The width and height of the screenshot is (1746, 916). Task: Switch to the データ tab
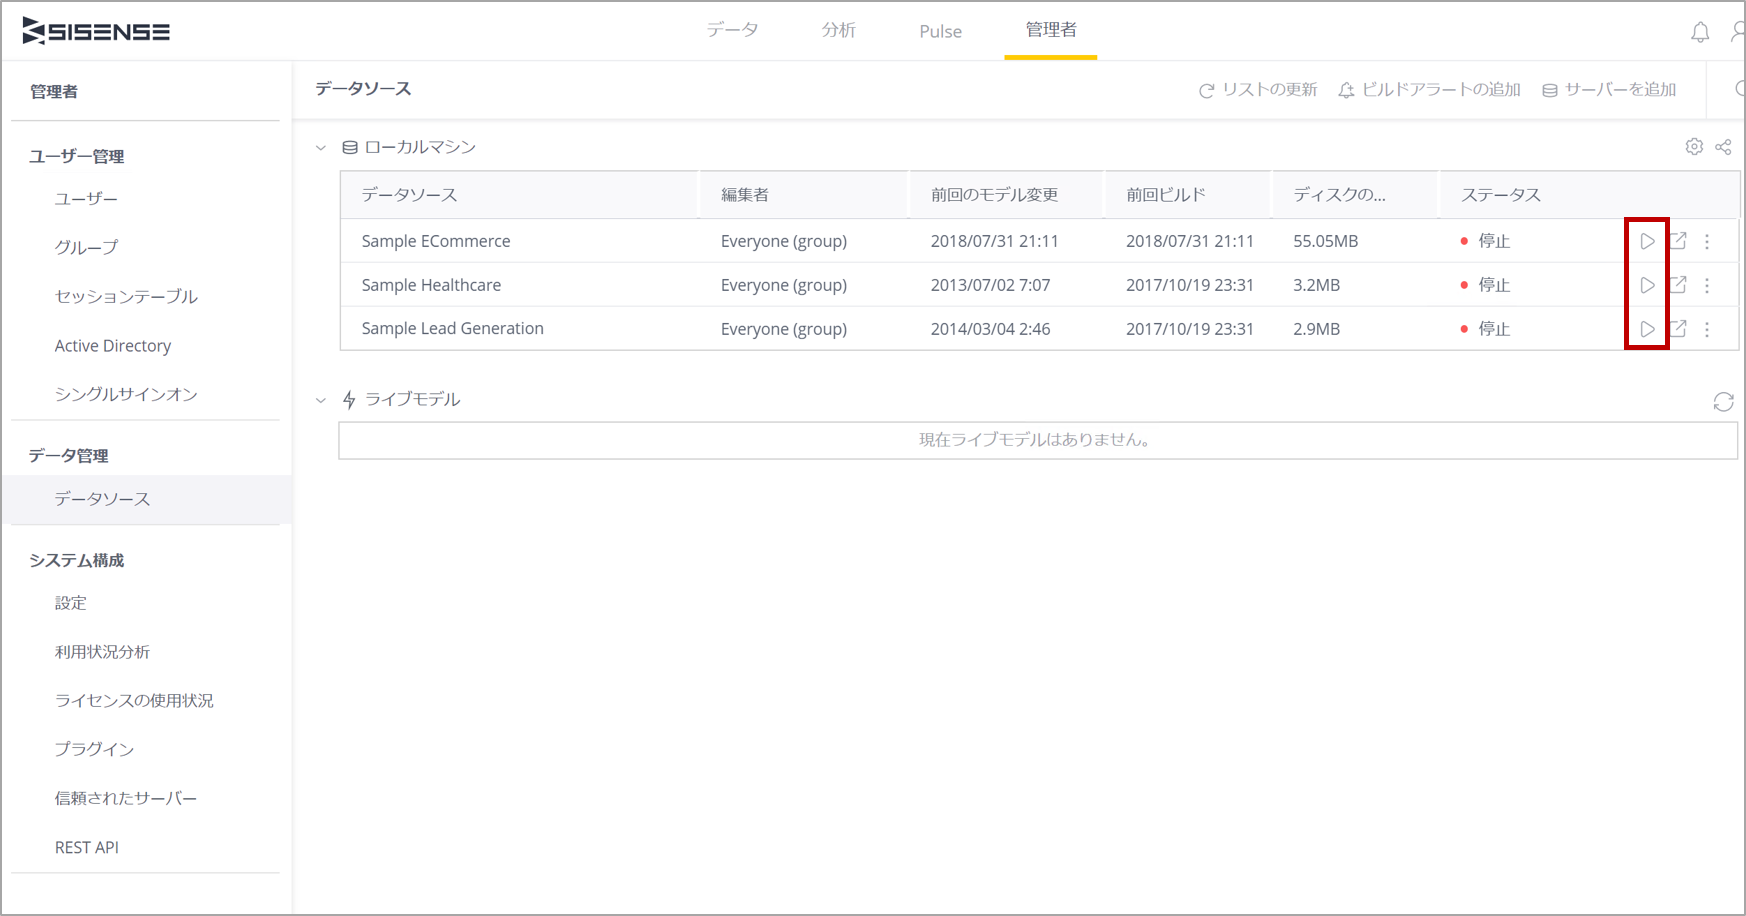pyautogui.click(x=732, y=30)
